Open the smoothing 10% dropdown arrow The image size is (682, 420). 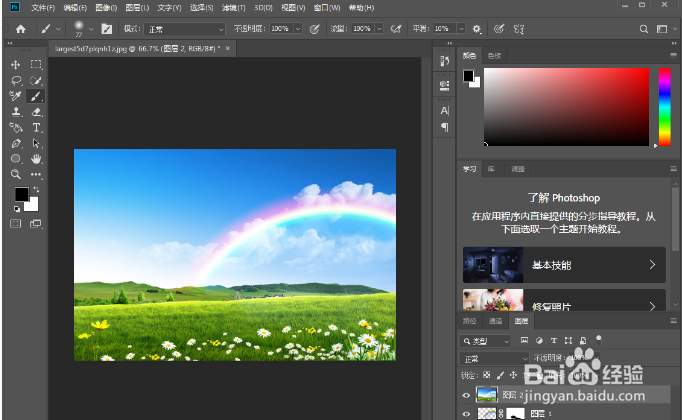(461, 29)
